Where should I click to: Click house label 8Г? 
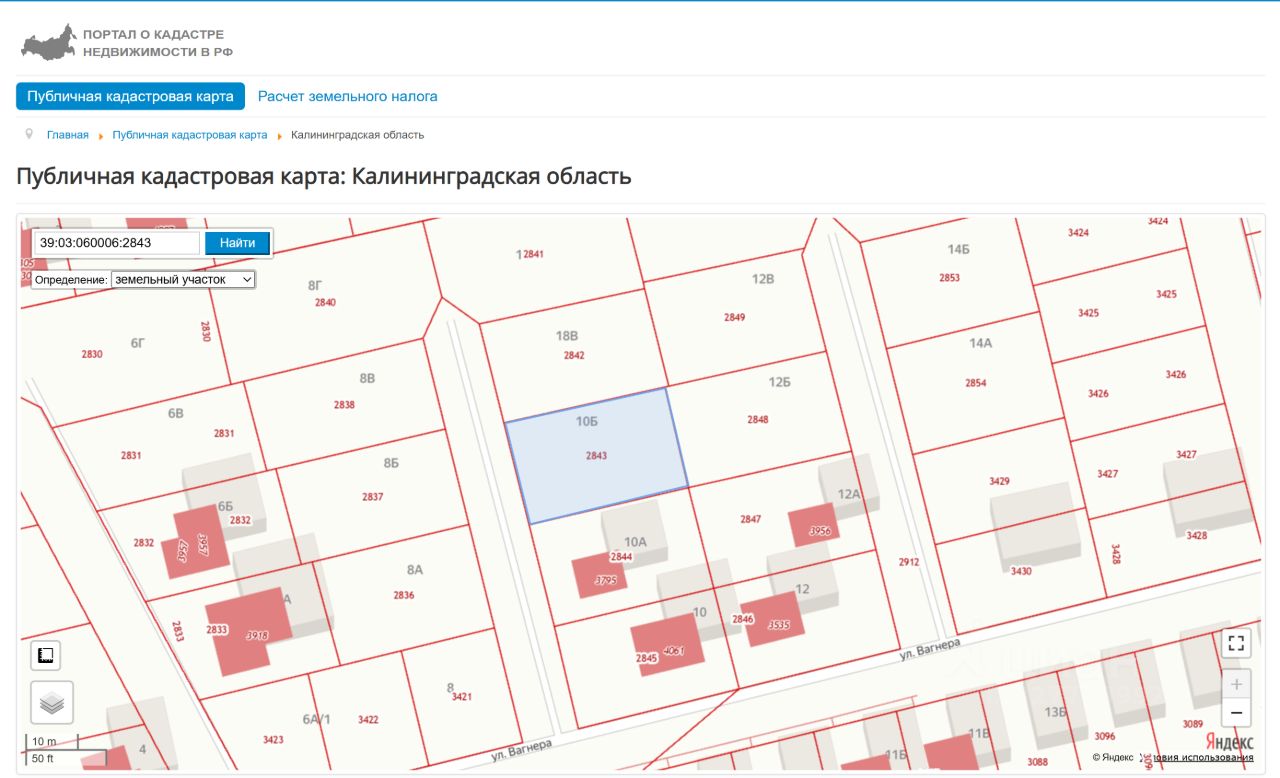(315, 285)
